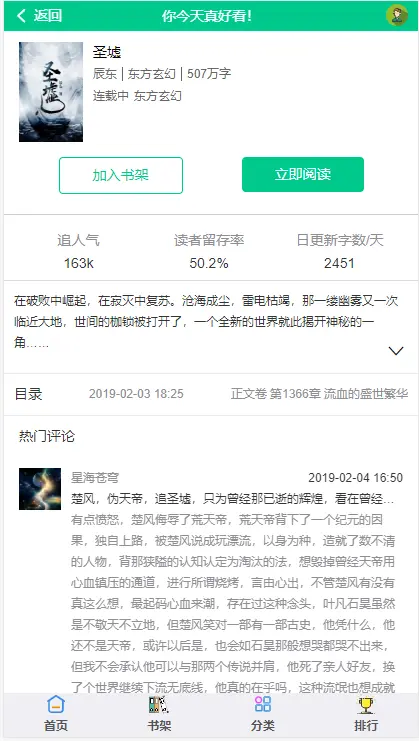This screenshot has width=419, height=741.
Task: Open the 目录 chapter list
Action: (x=28, y=394)
